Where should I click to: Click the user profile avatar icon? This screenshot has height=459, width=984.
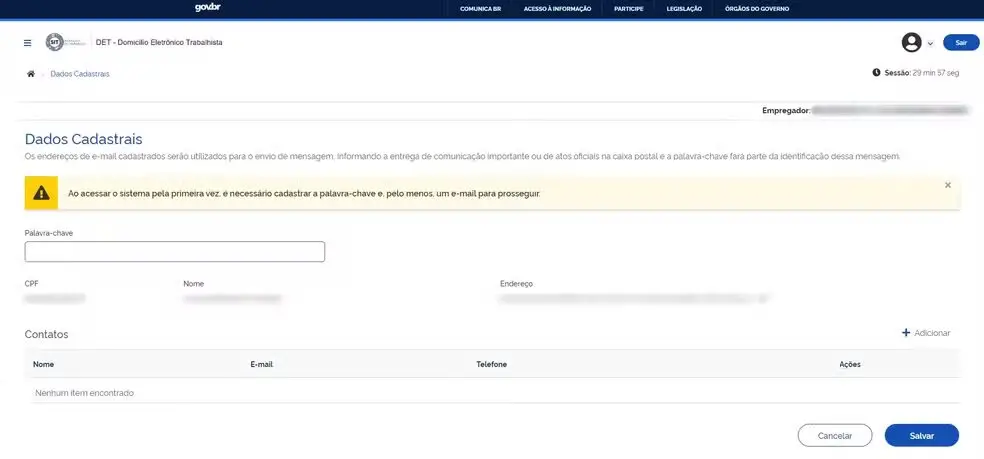pyautogui.click(x=911, y=42)
